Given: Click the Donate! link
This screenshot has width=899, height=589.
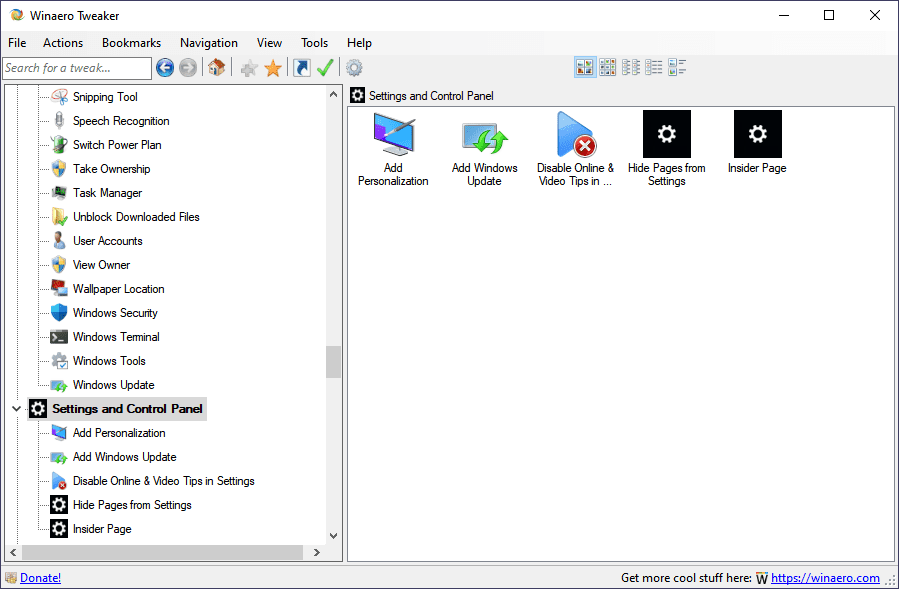Looking at the screenshot, I should tap(40, 578).
